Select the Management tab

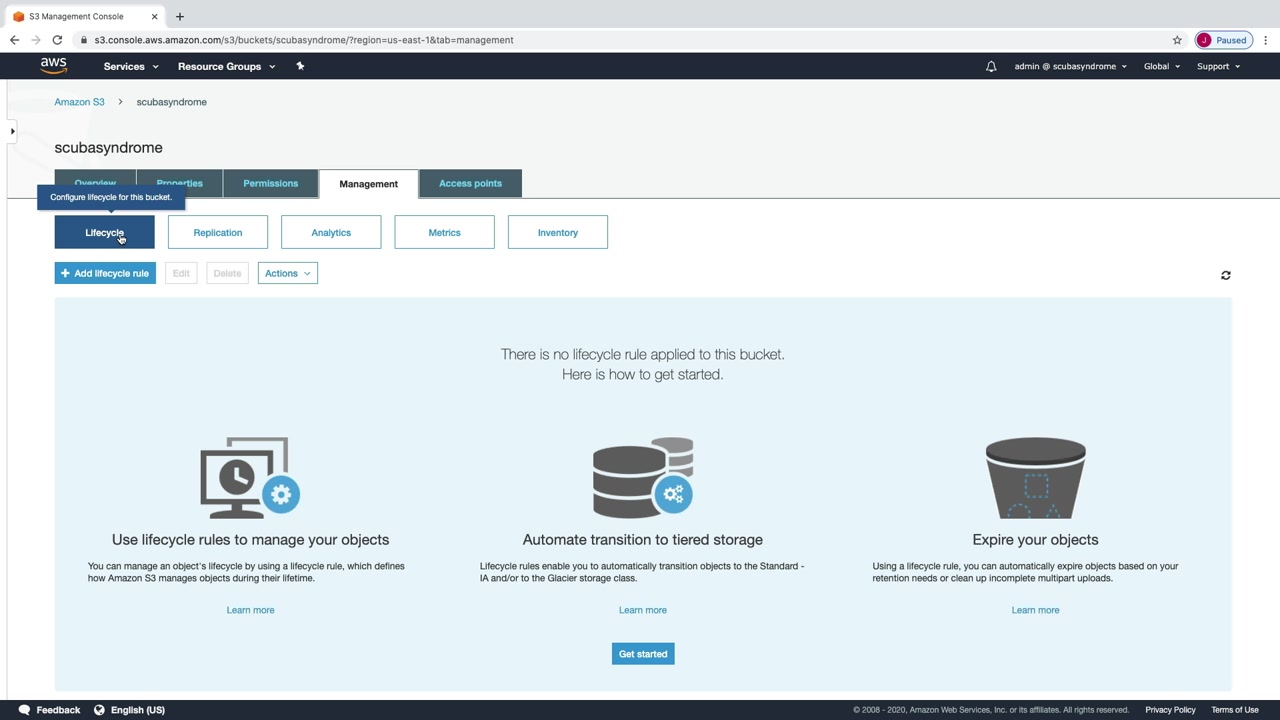(368, 184)
